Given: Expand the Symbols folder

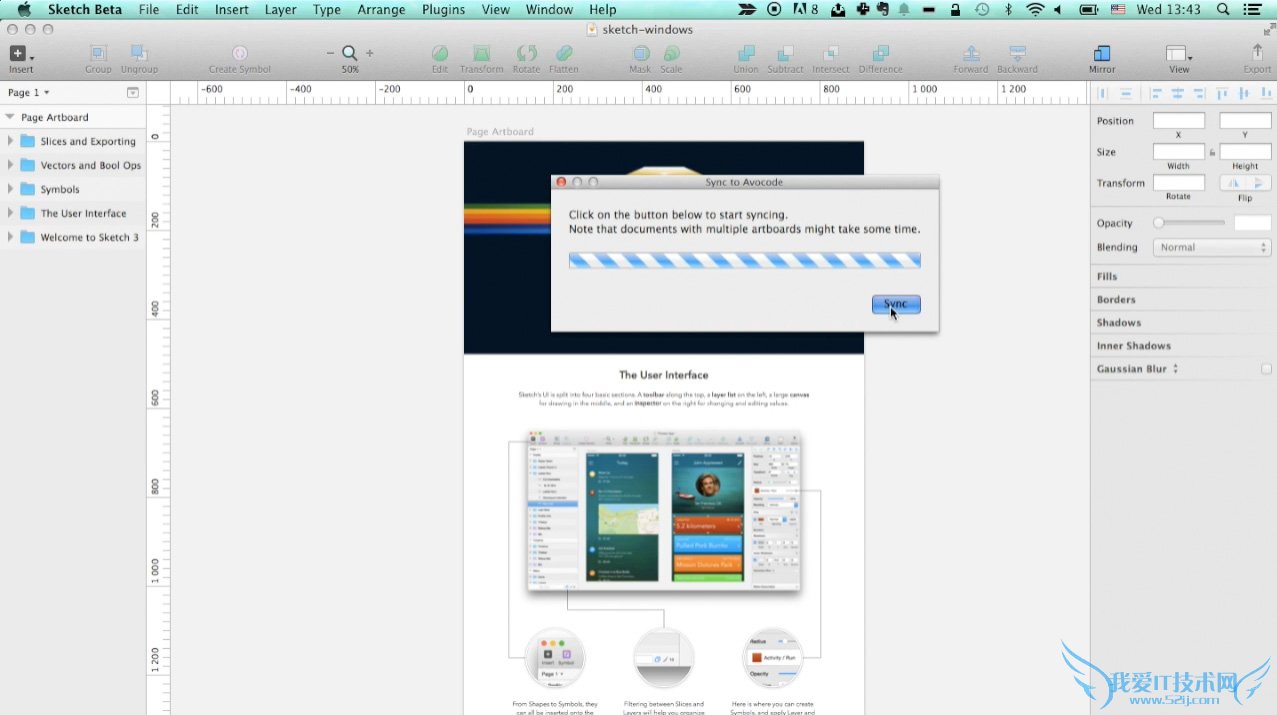Looking at the screenshot, I should [10, 189].
